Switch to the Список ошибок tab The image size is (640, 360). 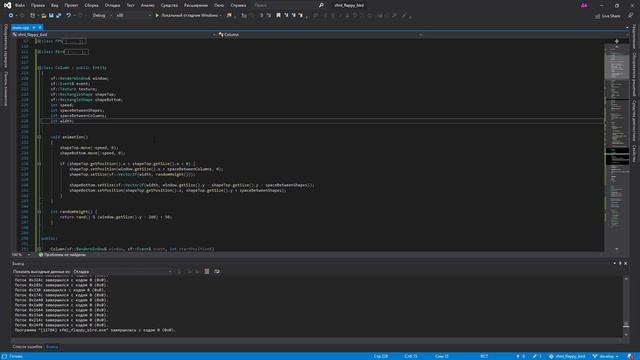click(x=27, y=347)
